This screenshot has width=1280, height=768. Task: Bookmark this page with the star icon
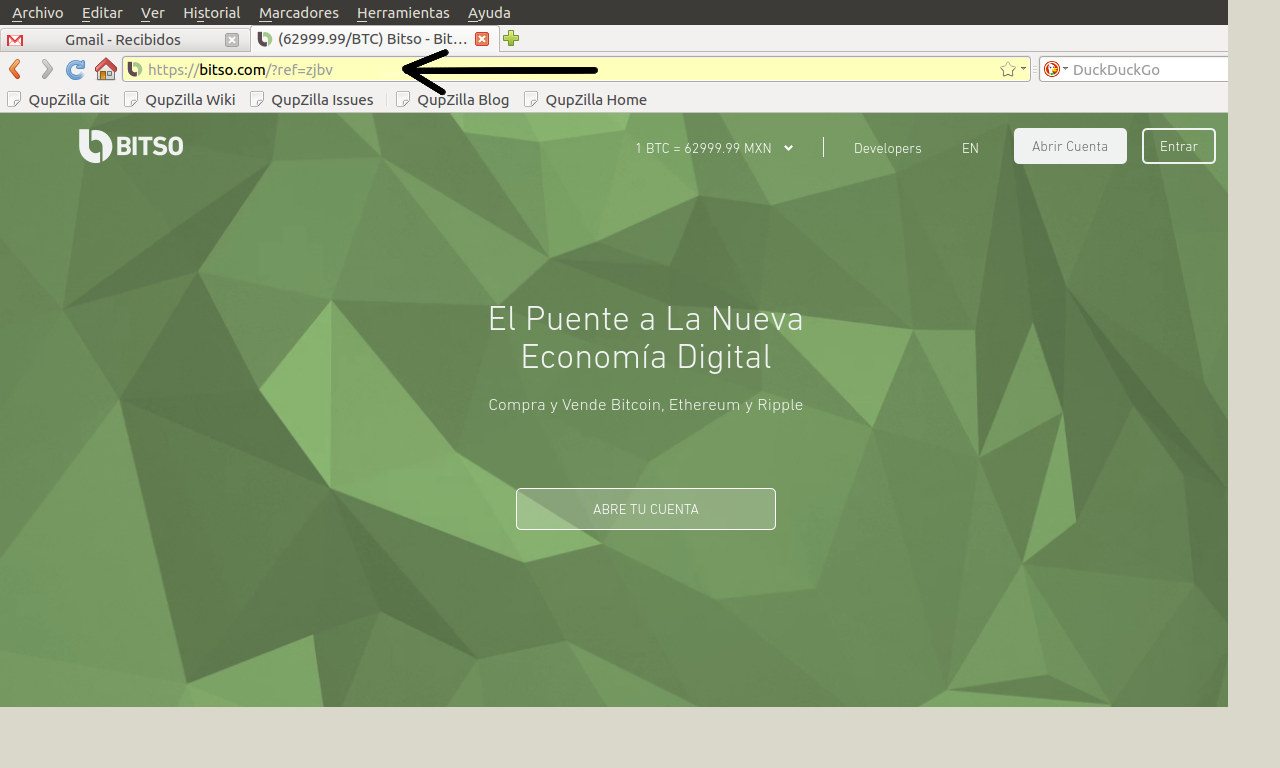click(x=1008, y=69)
